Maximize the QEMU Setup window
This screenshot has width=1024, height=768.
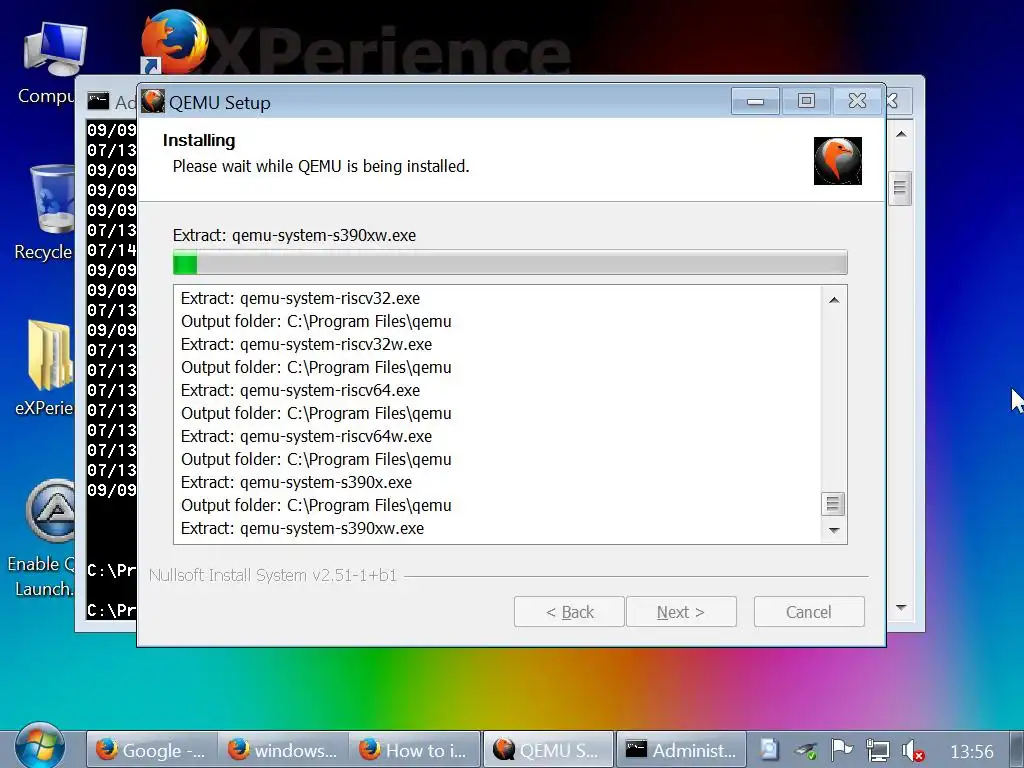pos(806,101)
